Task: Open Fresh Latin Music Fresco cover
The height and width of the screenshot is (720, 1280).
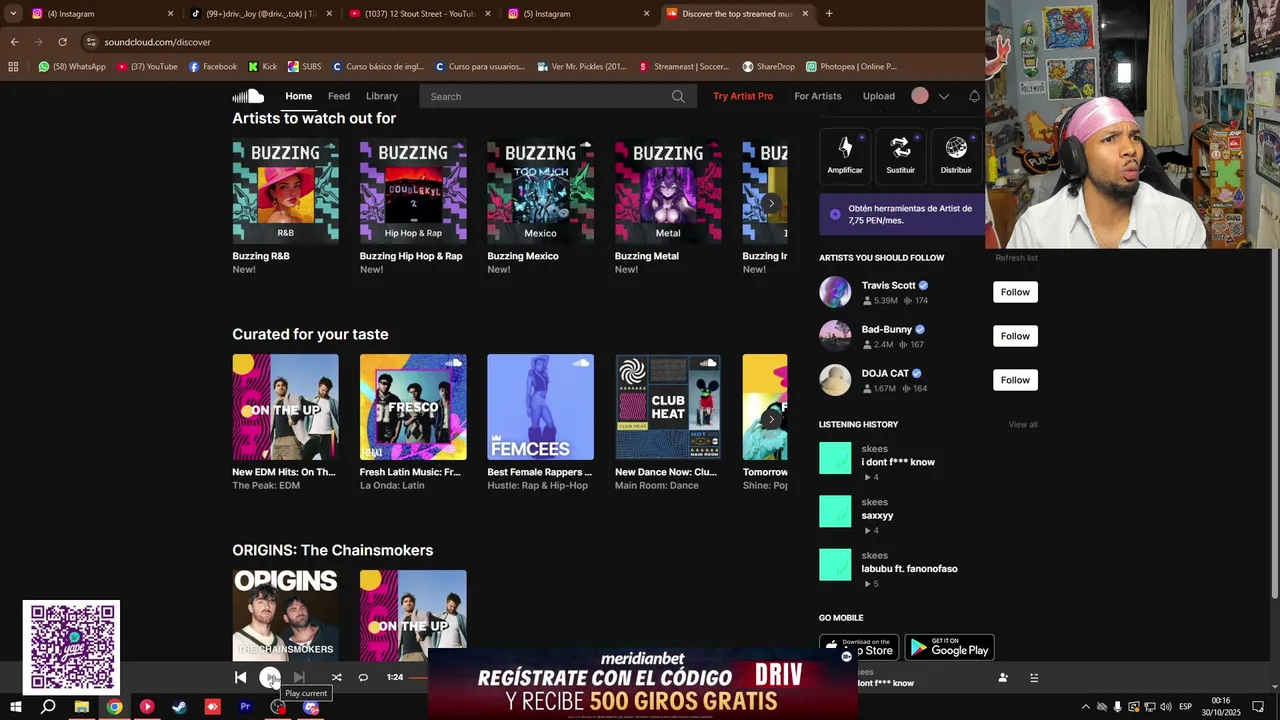Action: [413, 407]
